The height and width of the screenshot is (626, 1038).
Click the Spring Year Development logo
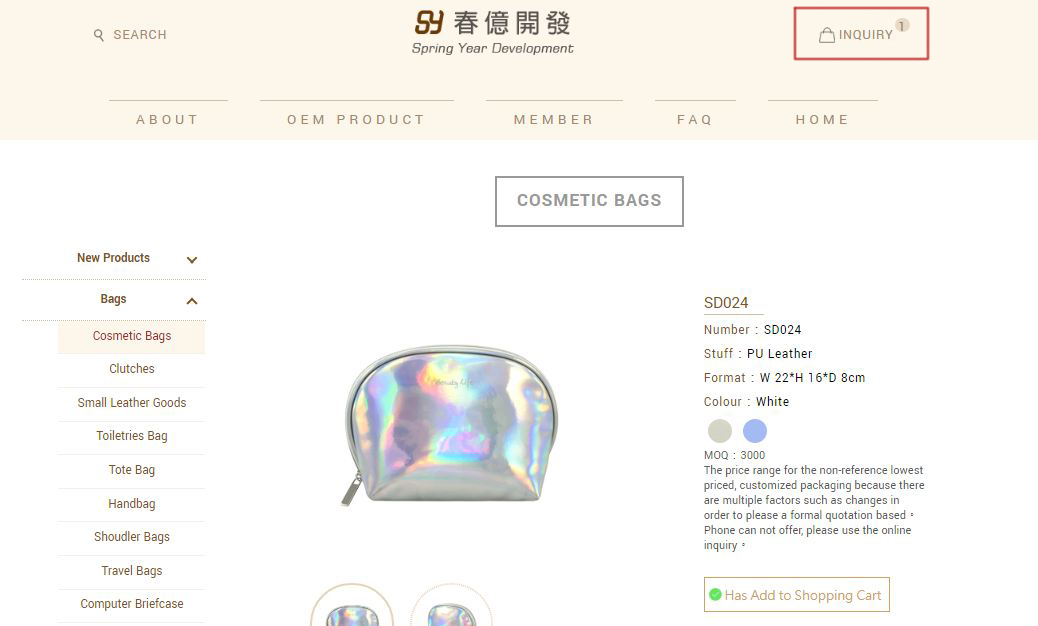pos(493,33)
